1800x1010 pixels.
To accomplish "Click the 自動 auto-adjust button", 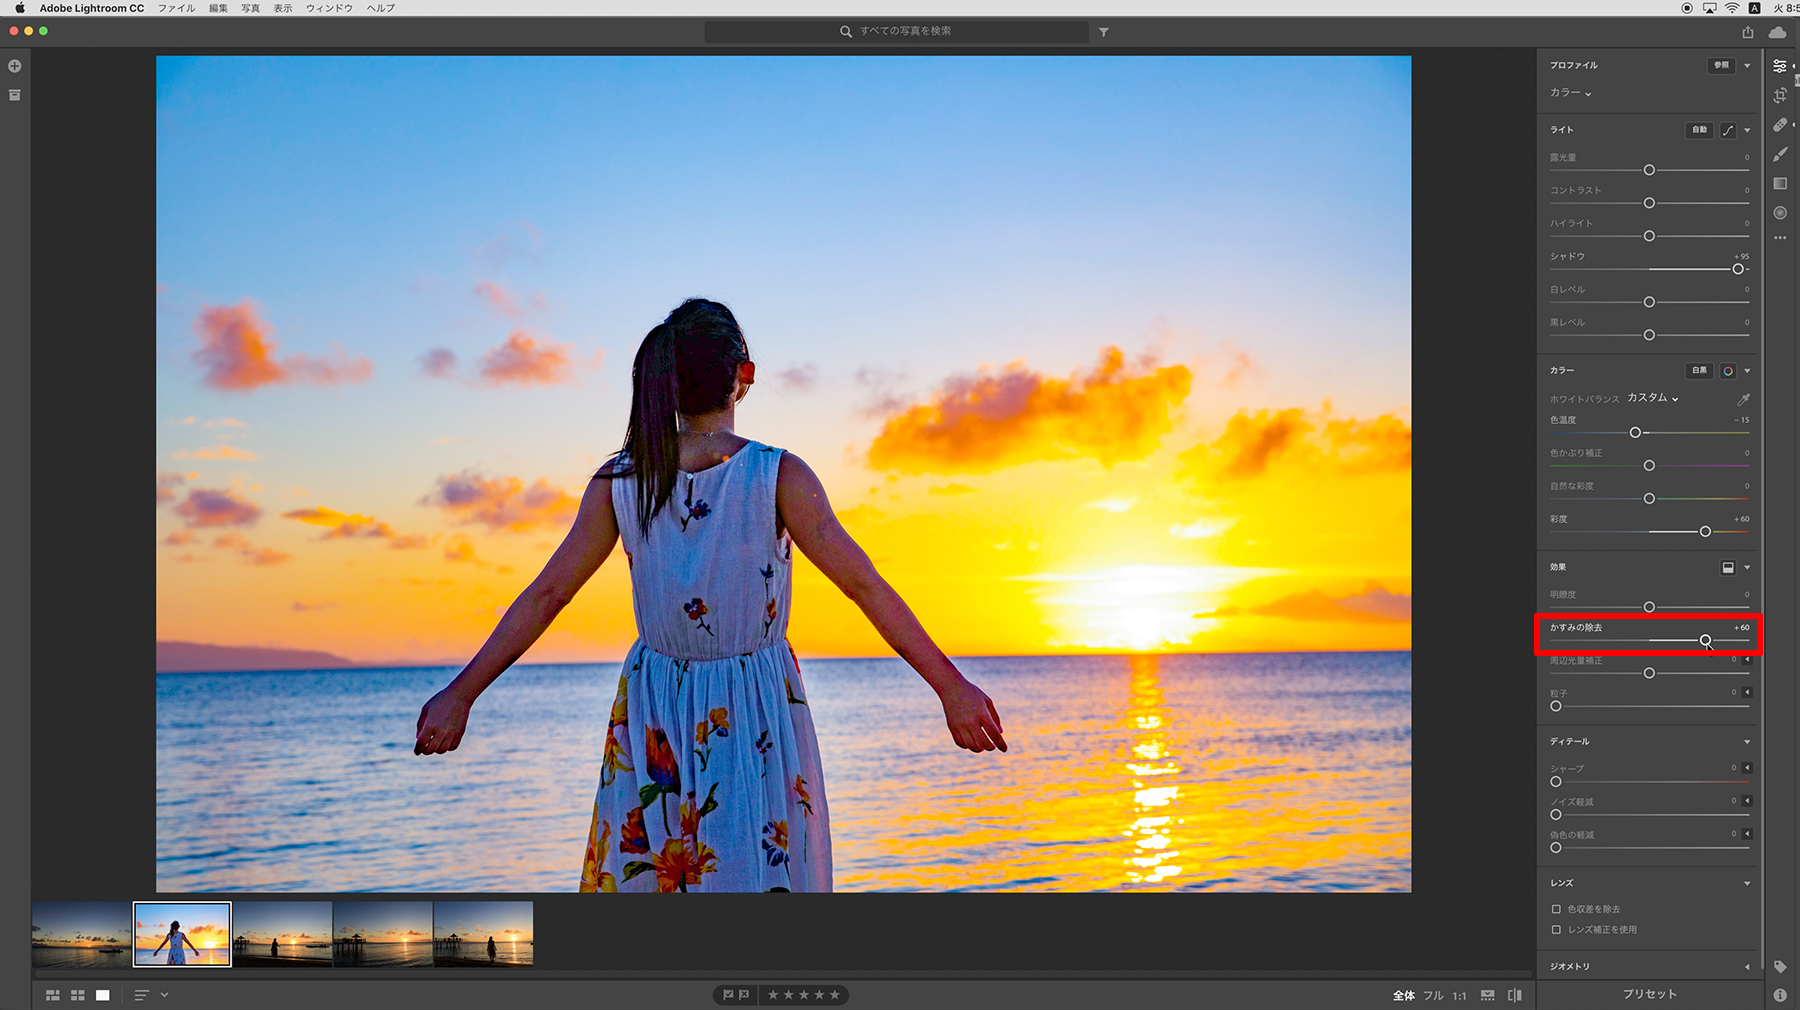I will (1699, 130).
